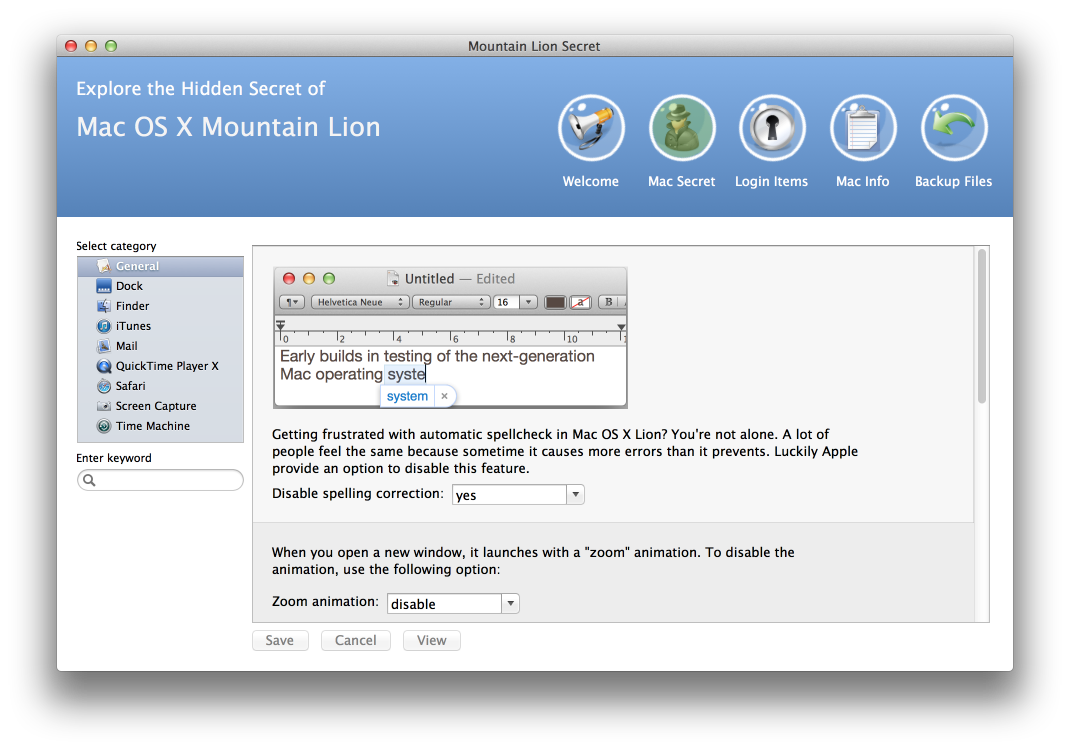Image resolution: width=1070 pixels, height=750 pixels.
Task: Click the 'Zoom animation:' label
Action: (x=325, y=601)
